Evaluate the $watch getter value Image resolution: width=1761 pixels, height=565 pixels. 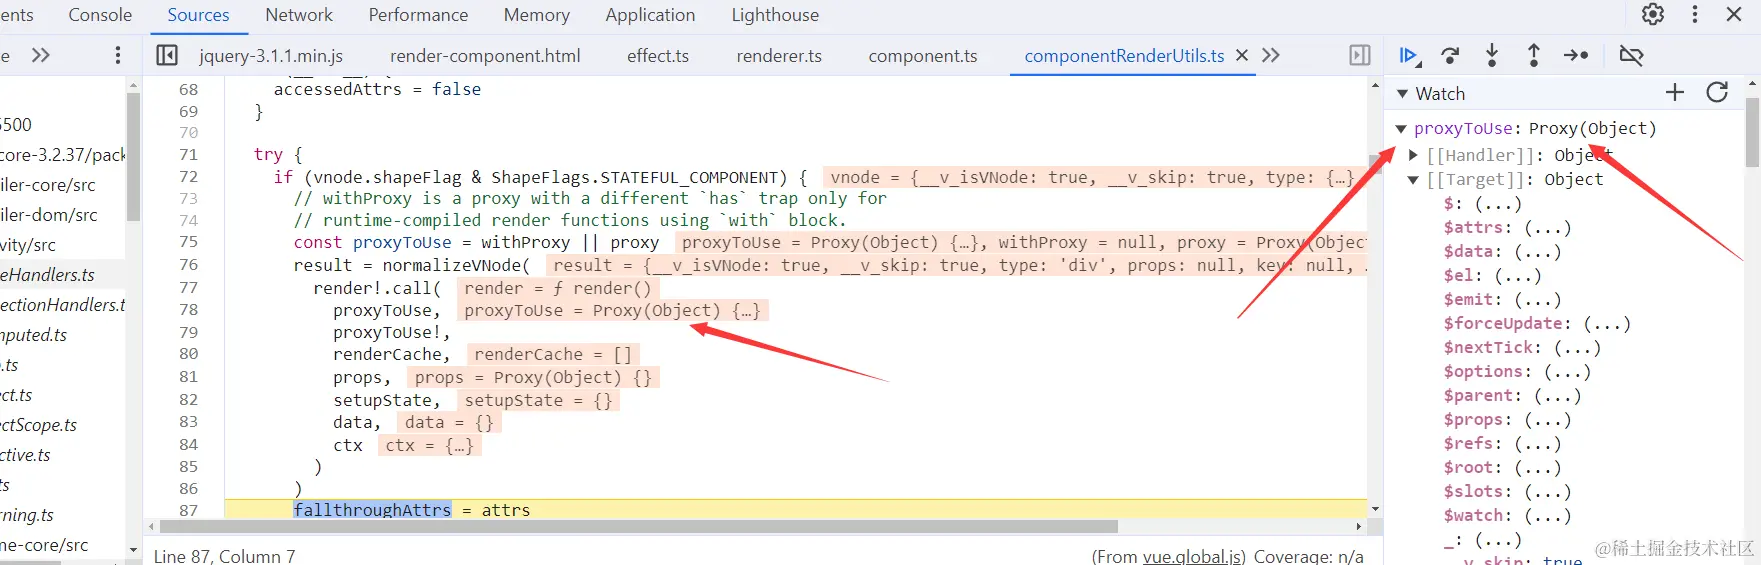tap(1547, 516)
